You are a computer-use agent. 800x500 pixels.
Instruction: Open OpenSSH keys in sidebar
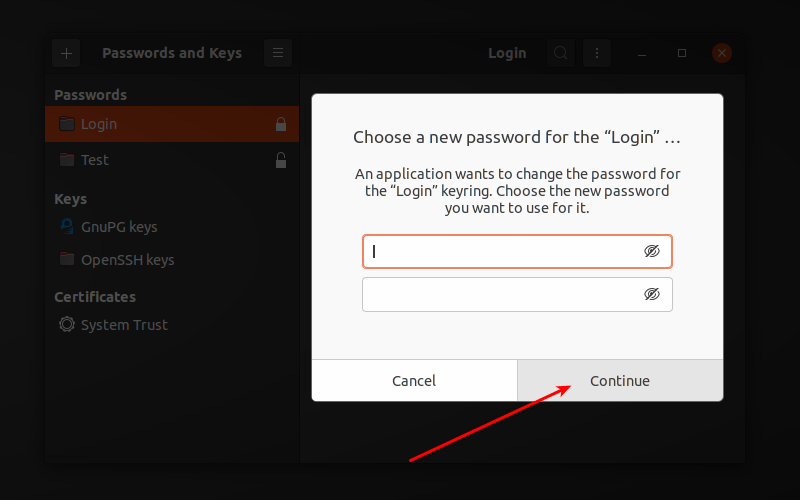[127, 260]
